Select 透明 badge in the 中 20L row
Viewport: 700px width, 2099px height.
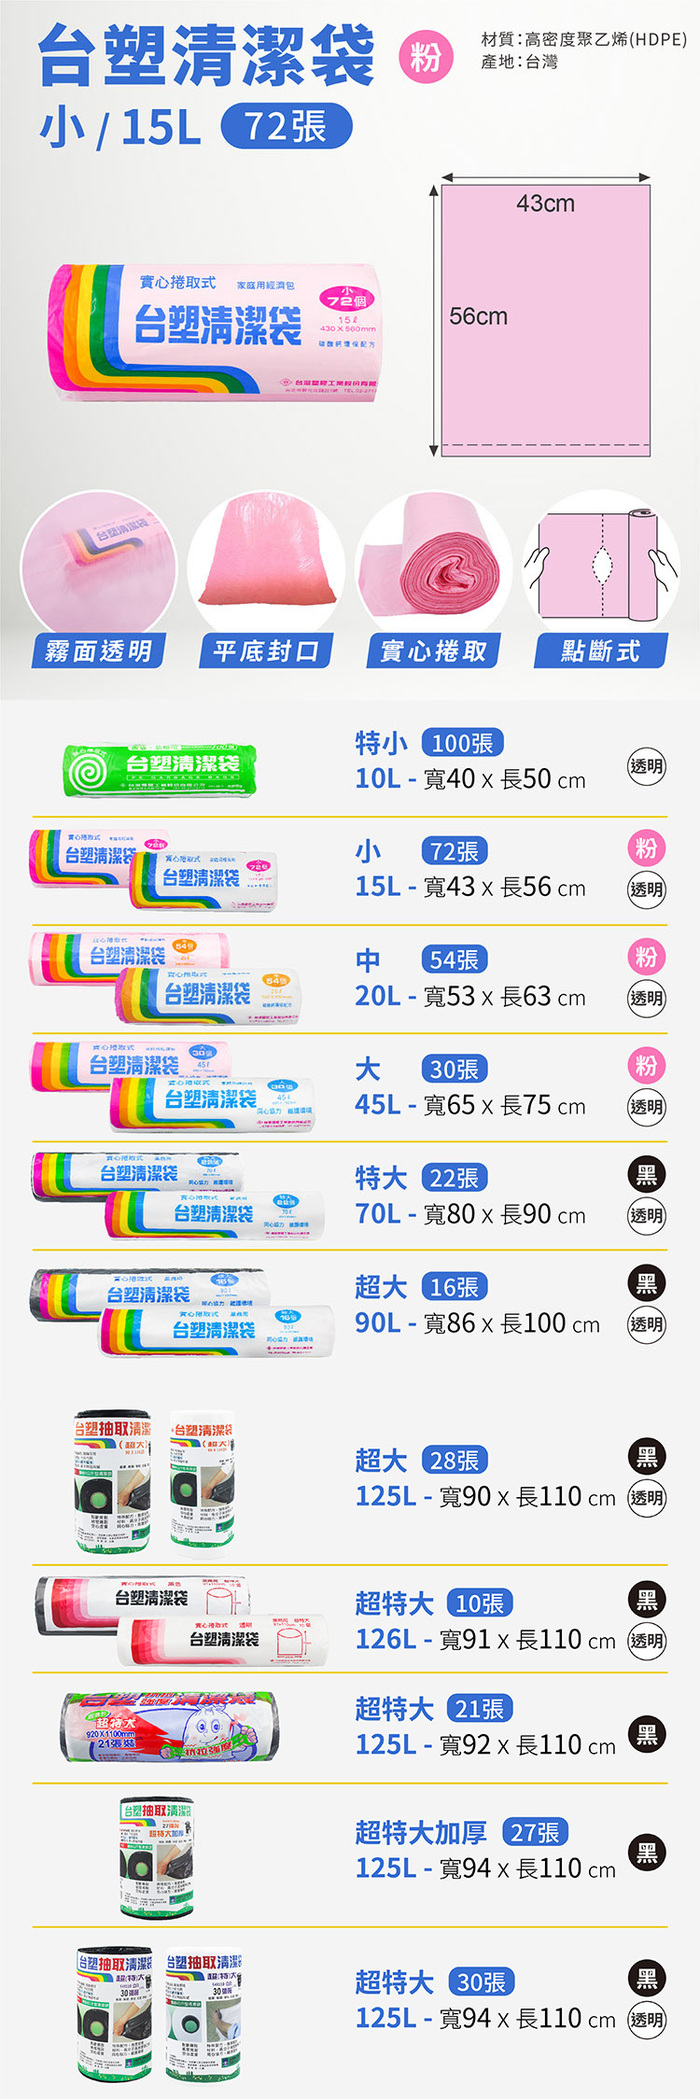(647, 998)
